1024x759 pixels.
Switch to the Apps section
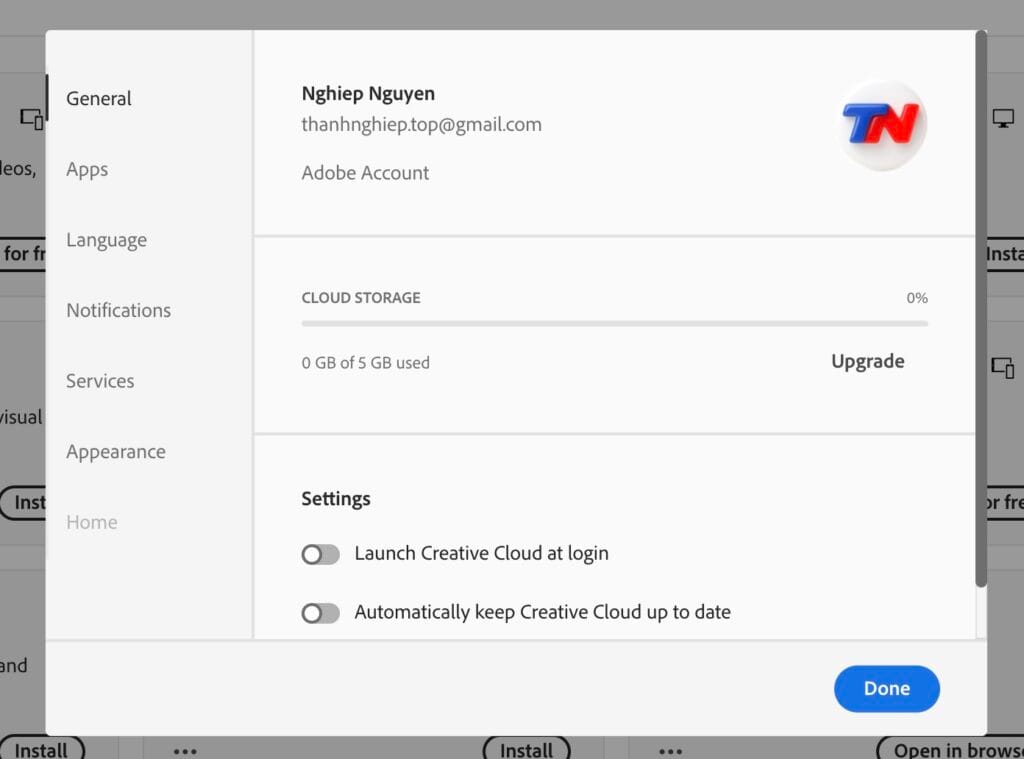(86, 169)
